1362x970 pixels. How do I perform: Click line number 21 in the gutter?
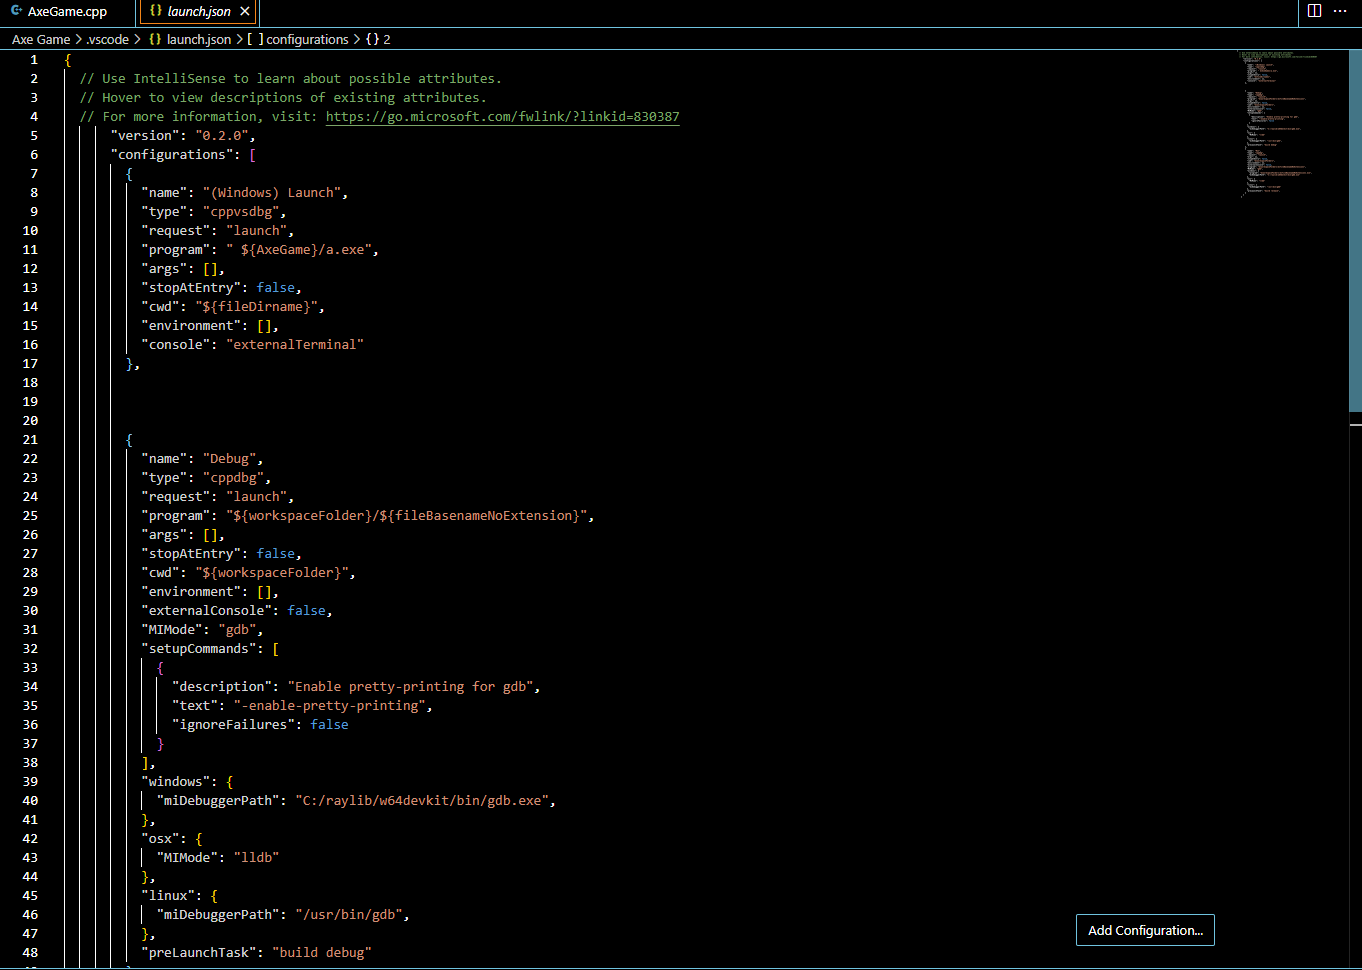tap(31, 440)
